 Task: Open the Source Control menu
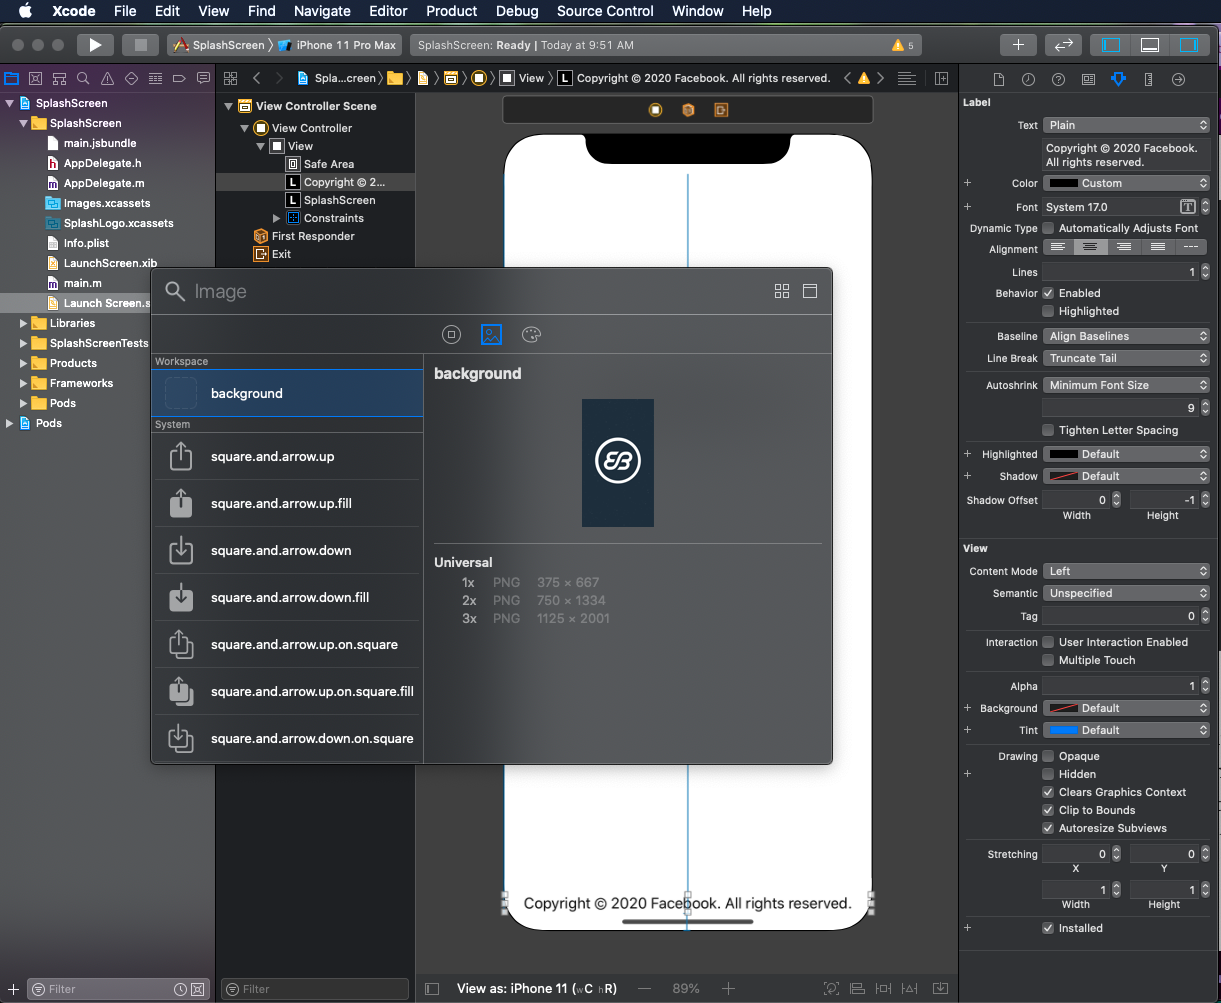[605, 11]
